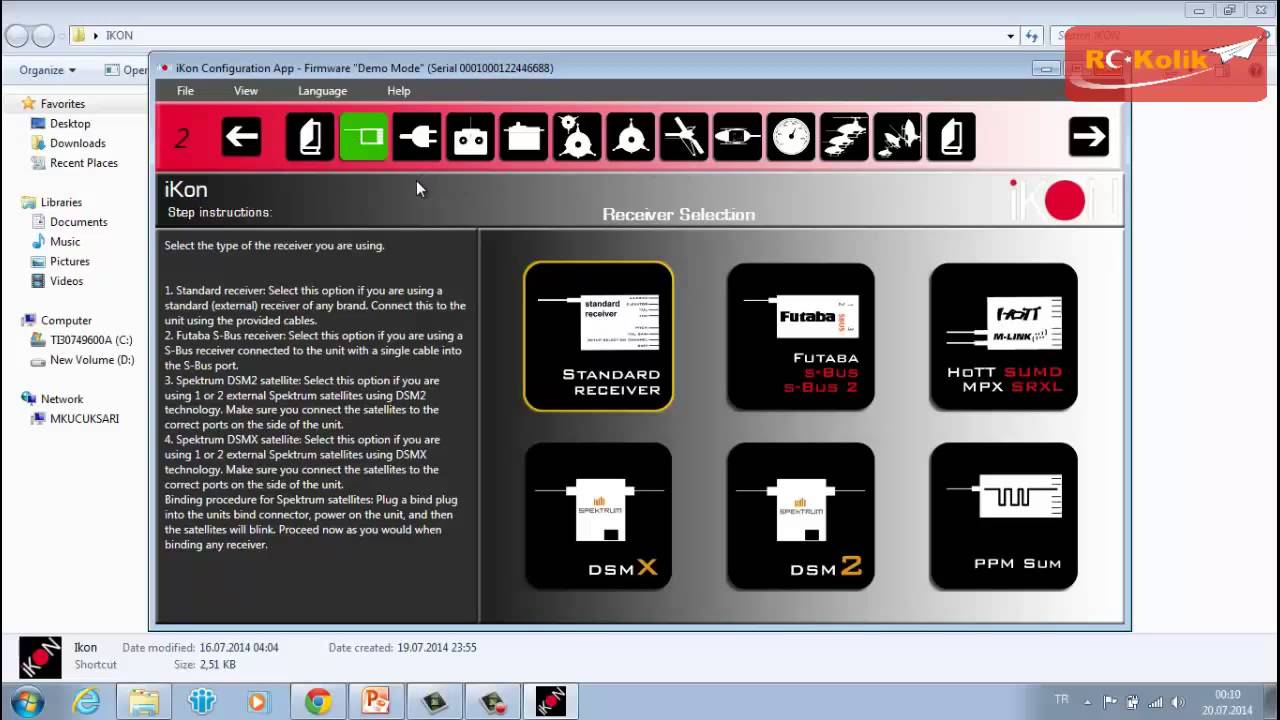Open the tumbling helicopters step icon
This screenshot has width=1280, height=720.
tap(898, 137)
